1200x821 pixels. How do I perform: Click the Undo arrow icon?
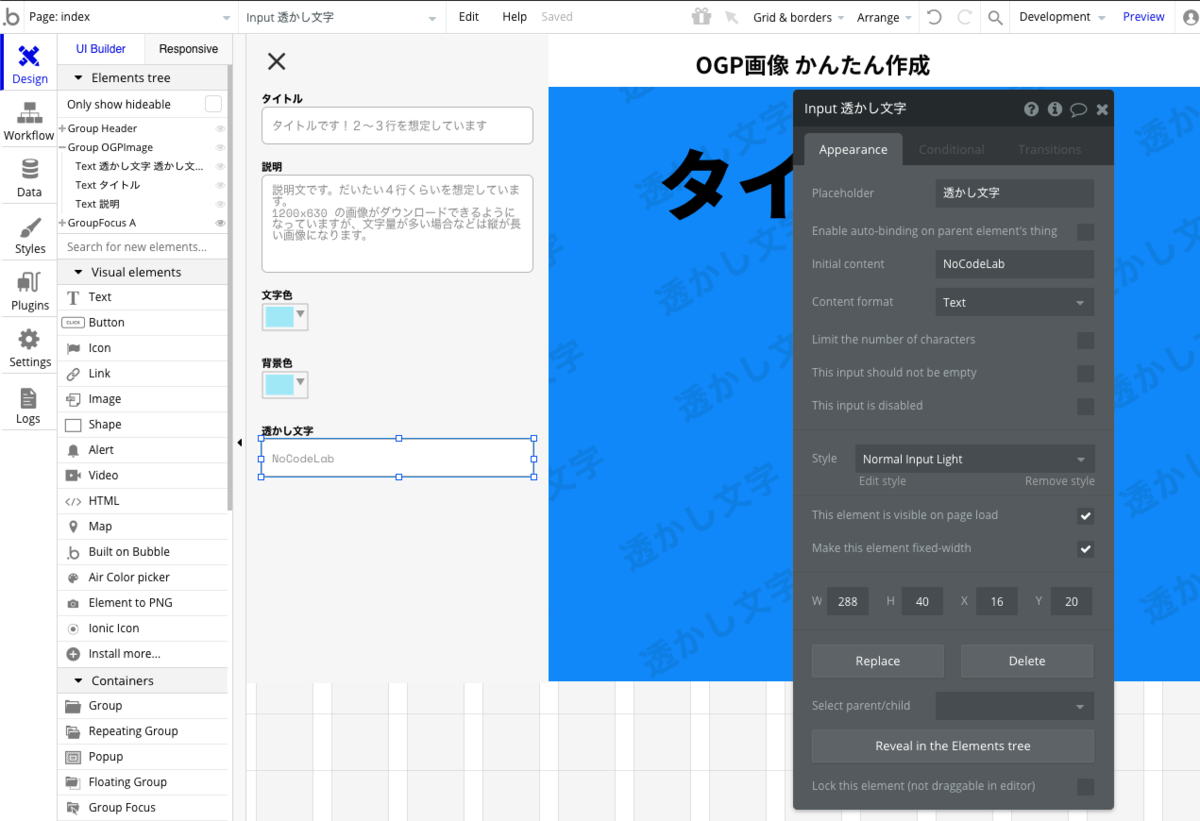934,17
